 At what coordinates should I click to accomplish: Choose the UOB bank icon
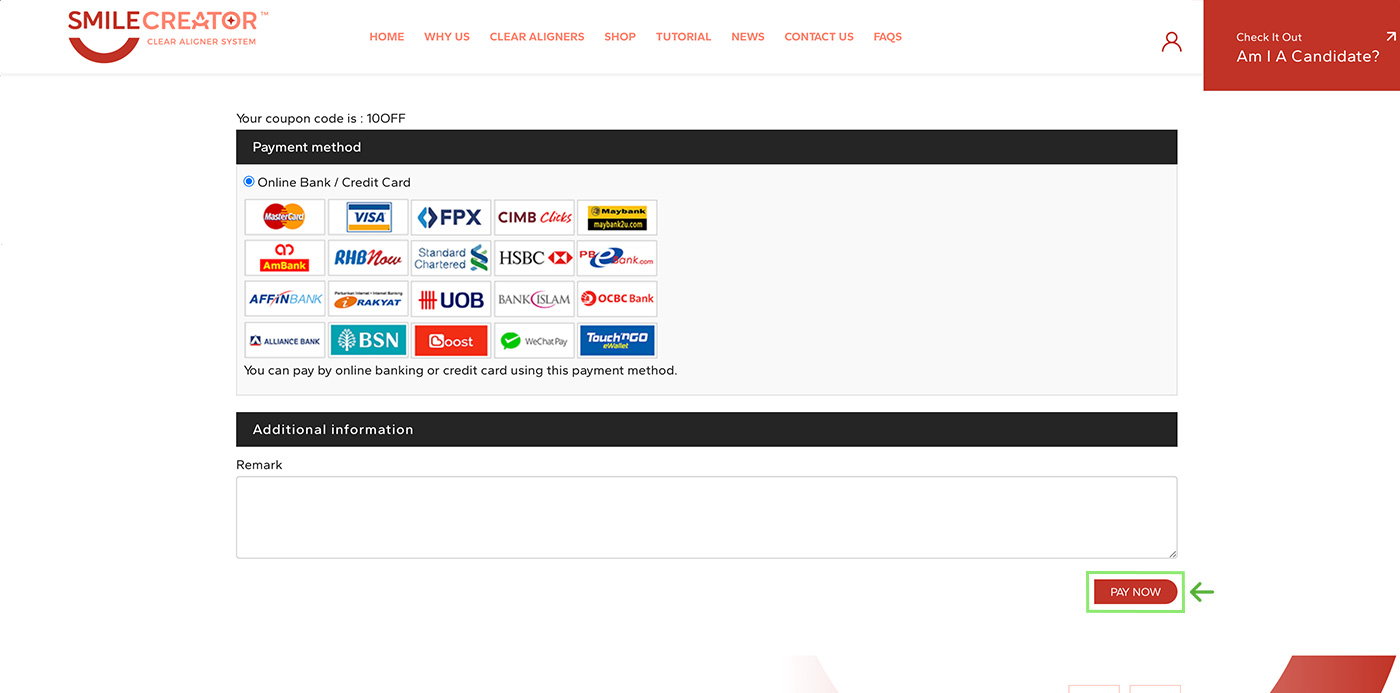[451, 299]
